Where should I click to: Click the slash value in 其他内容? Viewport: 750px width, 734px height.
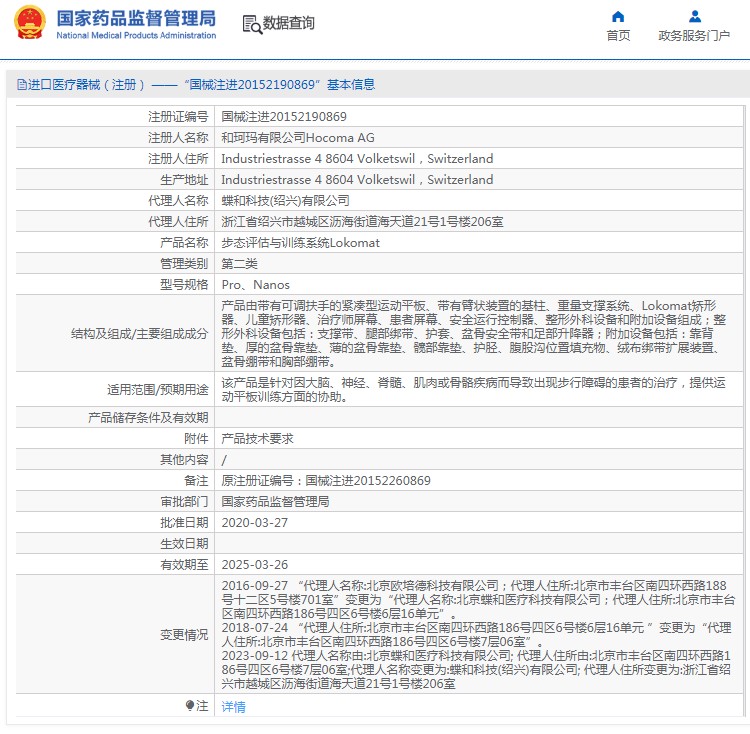click(224, 460)
